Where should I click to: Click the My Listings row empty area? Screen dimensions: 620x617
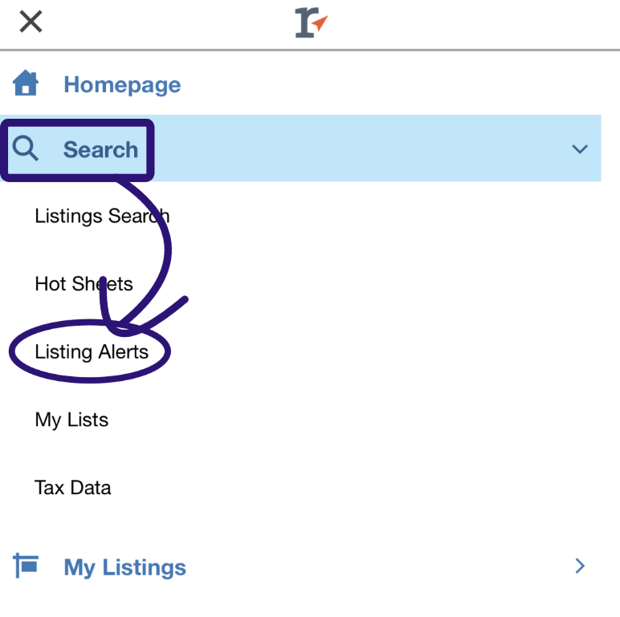pos(380,567)
